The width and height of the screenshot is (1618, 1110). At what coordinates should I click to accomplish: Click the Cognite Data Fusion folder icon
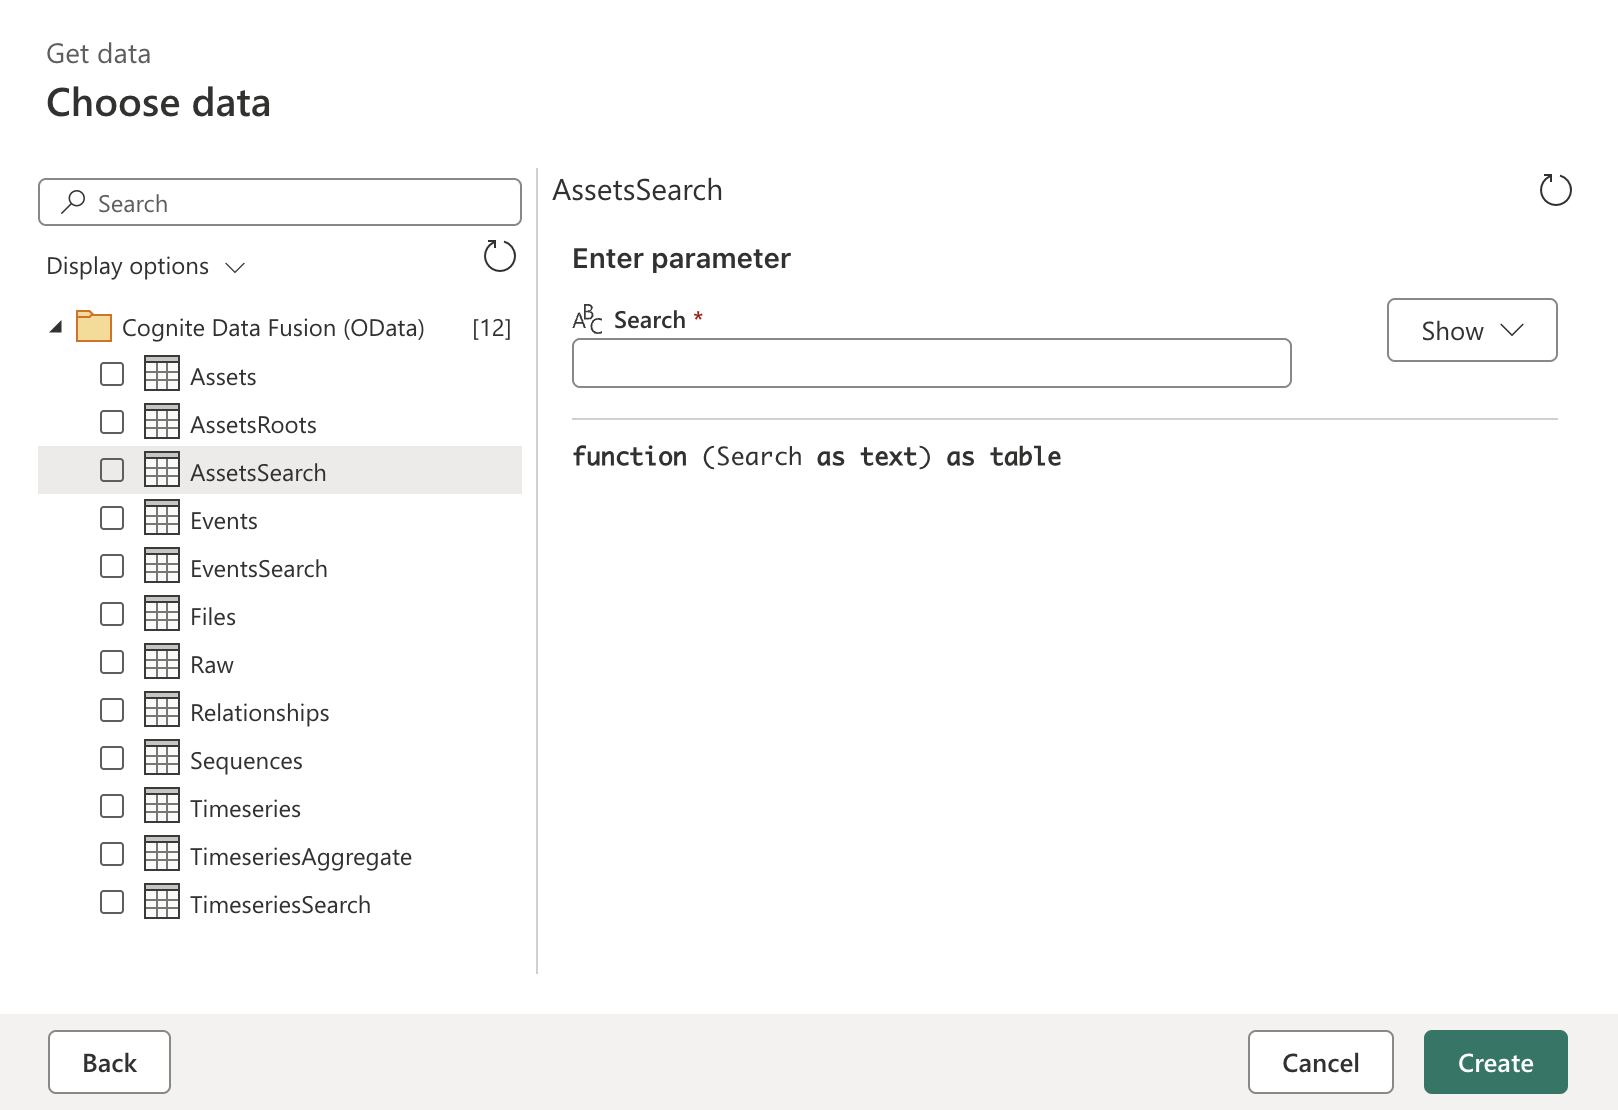[93, 327]
